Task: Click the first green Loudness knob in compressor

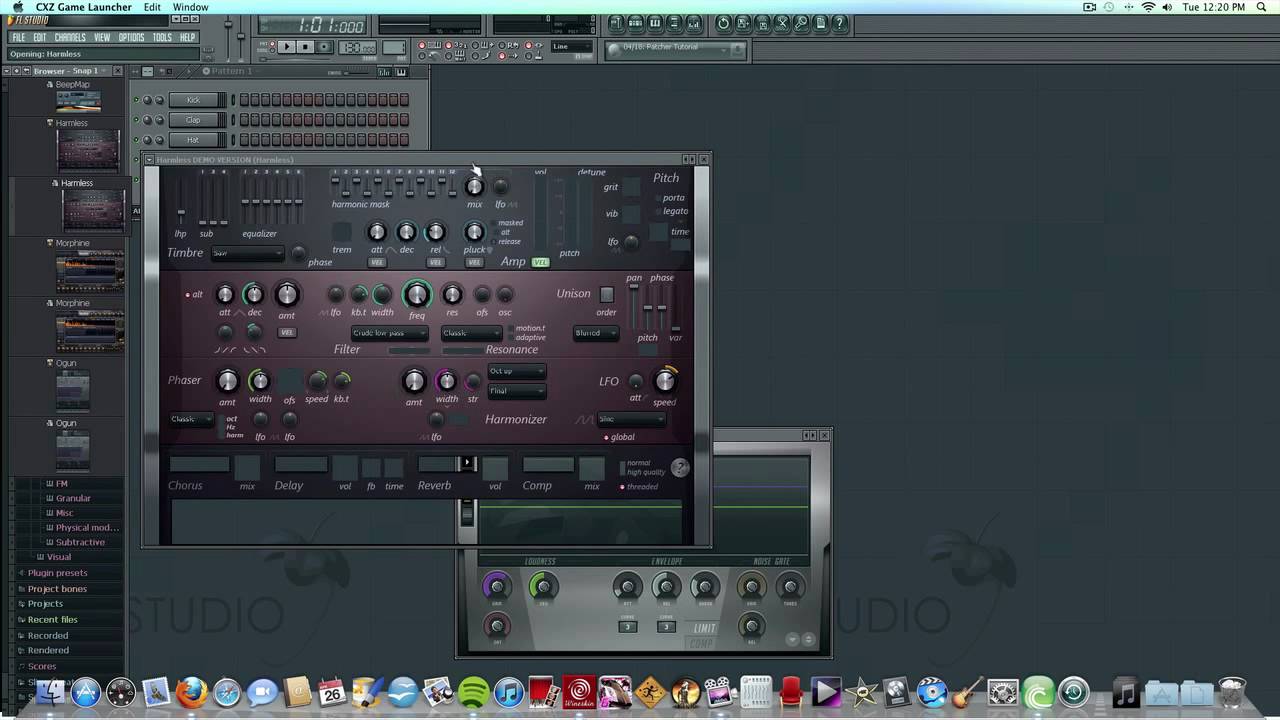Action: point(542,586)
